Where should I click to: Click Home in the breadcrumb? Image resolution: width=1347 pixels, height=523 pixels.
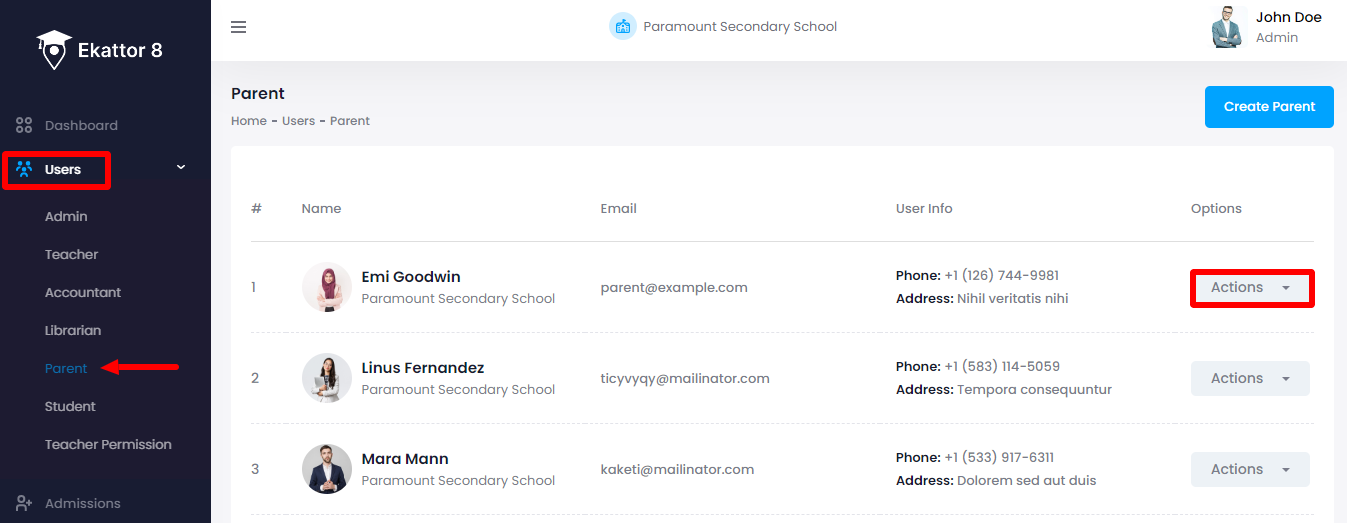pyautogui.click(x=248, y=121)
